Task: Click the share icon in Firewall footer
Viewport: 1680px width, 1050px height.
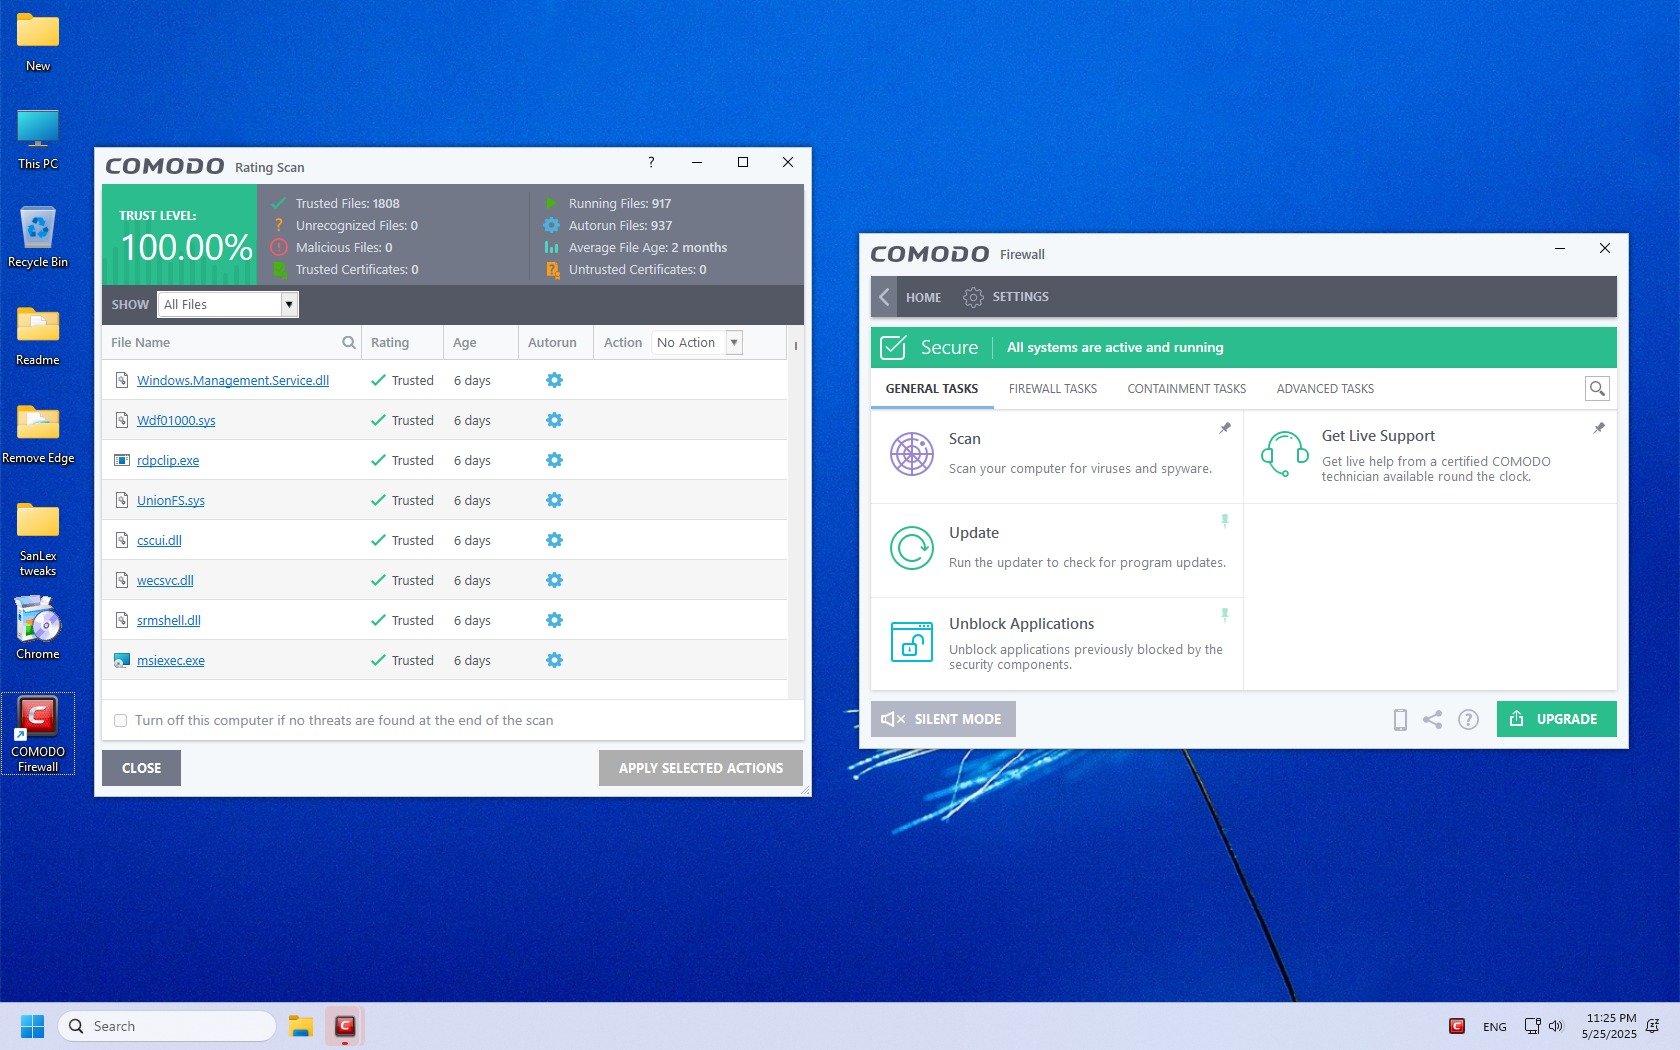Action: tap(1432, 719)
